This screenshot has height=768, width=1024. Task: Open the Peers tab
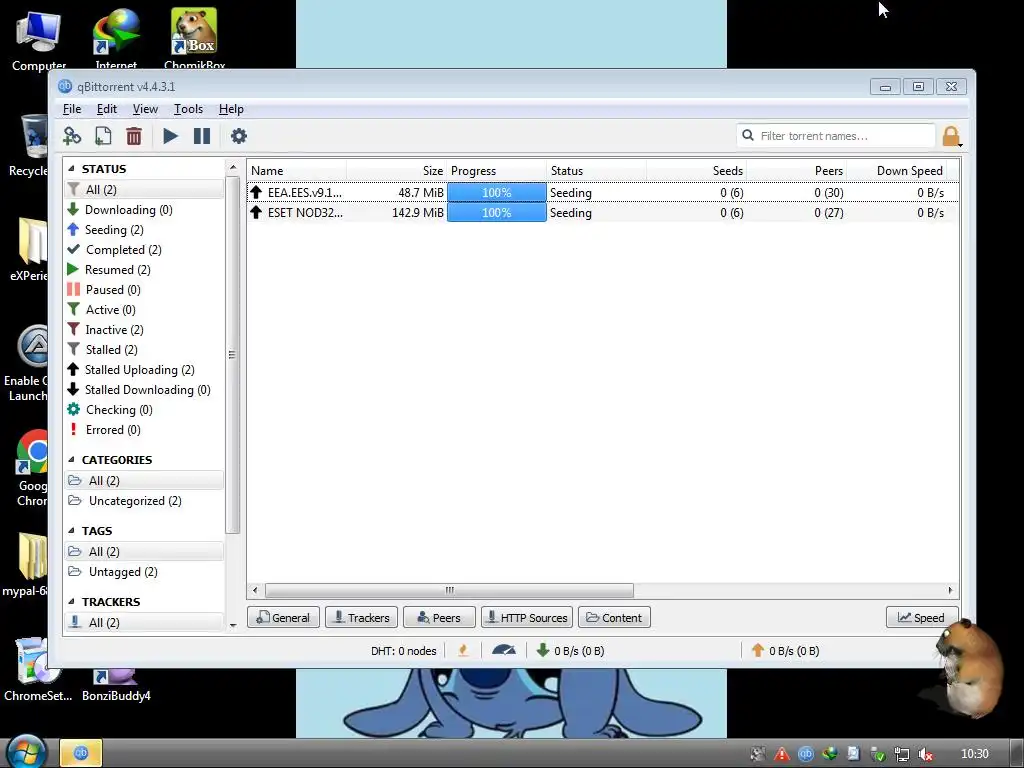coord(439,618)
